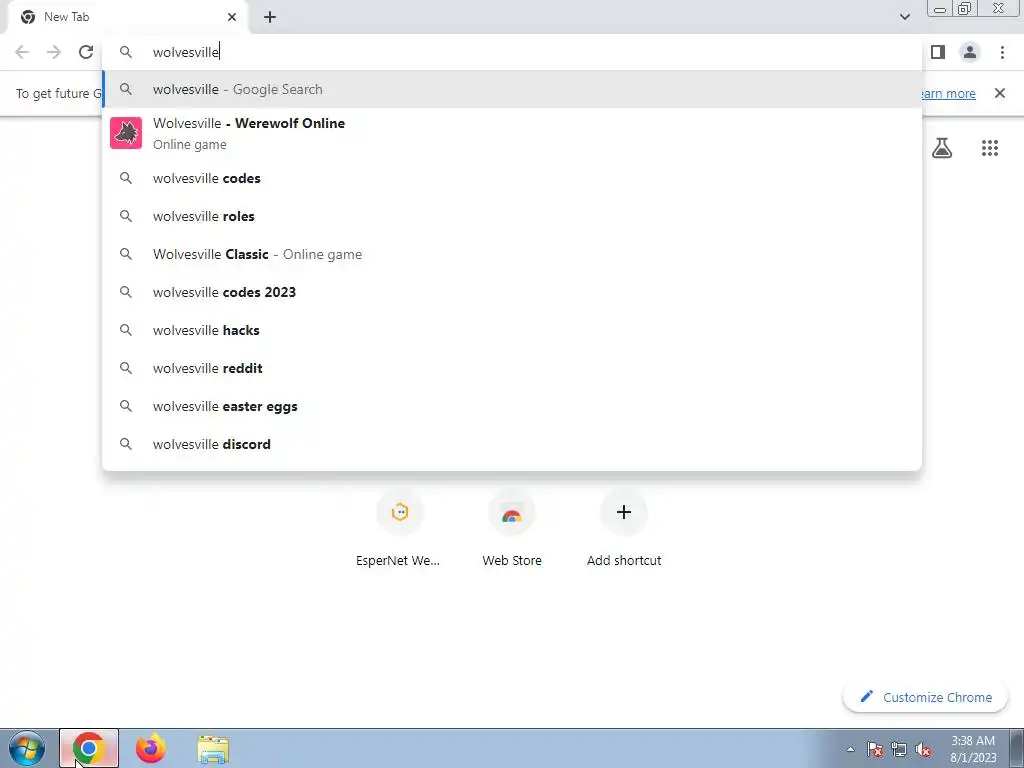Select the New Tab tab
Screen dimensions: 1024x768
click(127, 17)
